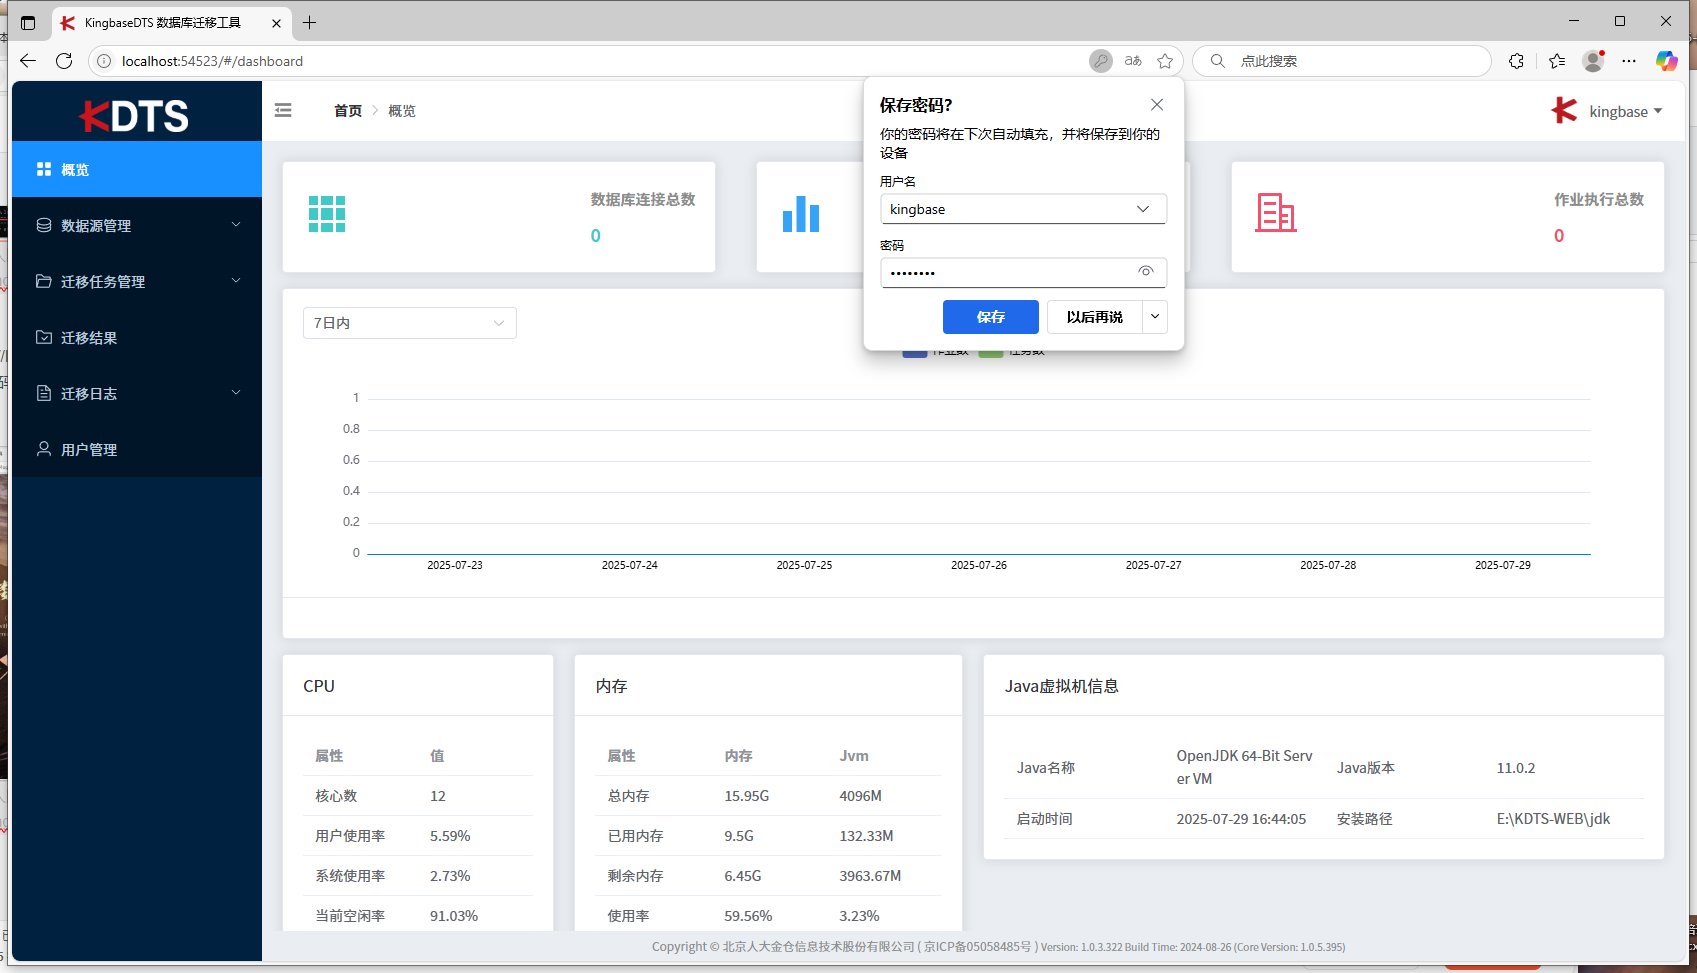Click the Java虚拟机信息 panel title
The image size is (1697, 973).
[1062, 686]
